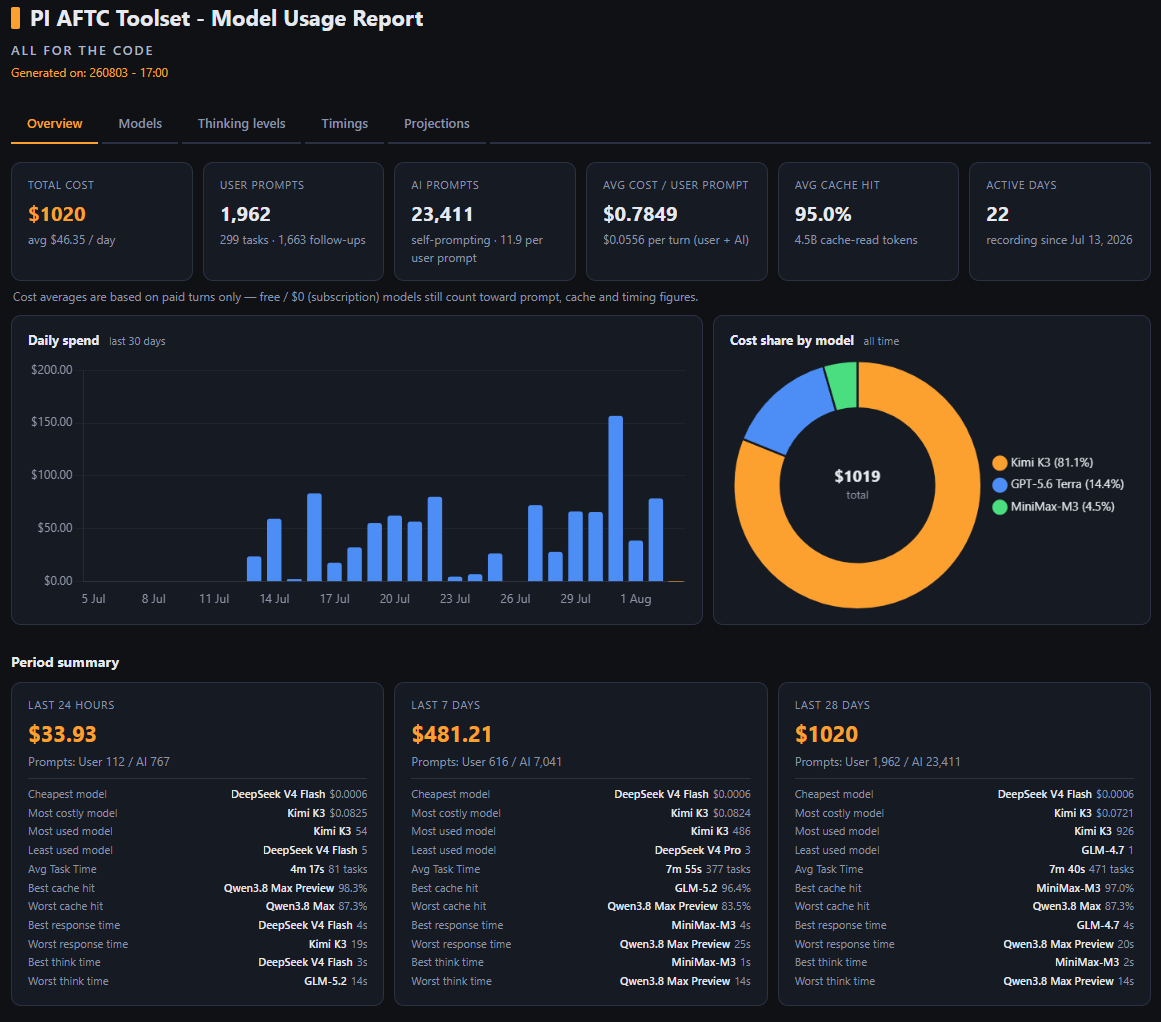Click the 'Period summary' heading
The height and width of the screenshot is (1022, 1161).
click(x=65, y=662)
